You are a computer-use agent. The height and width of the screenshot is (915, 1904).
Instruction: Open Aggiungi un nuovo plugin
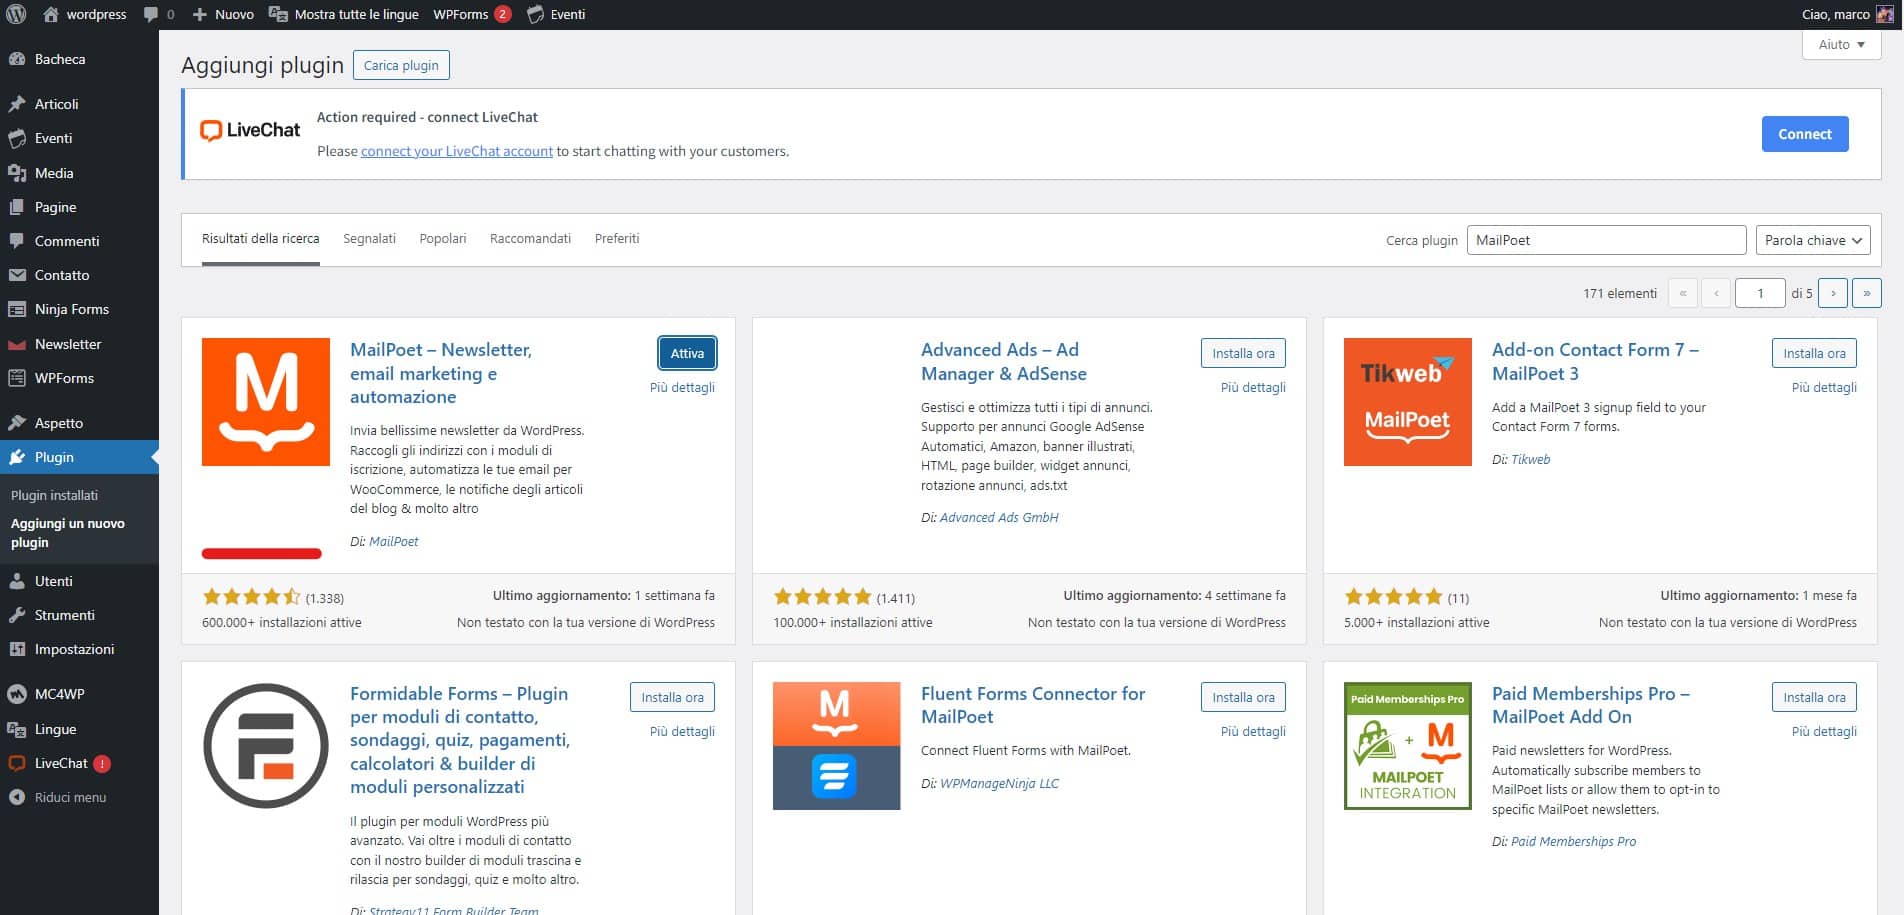68,533
